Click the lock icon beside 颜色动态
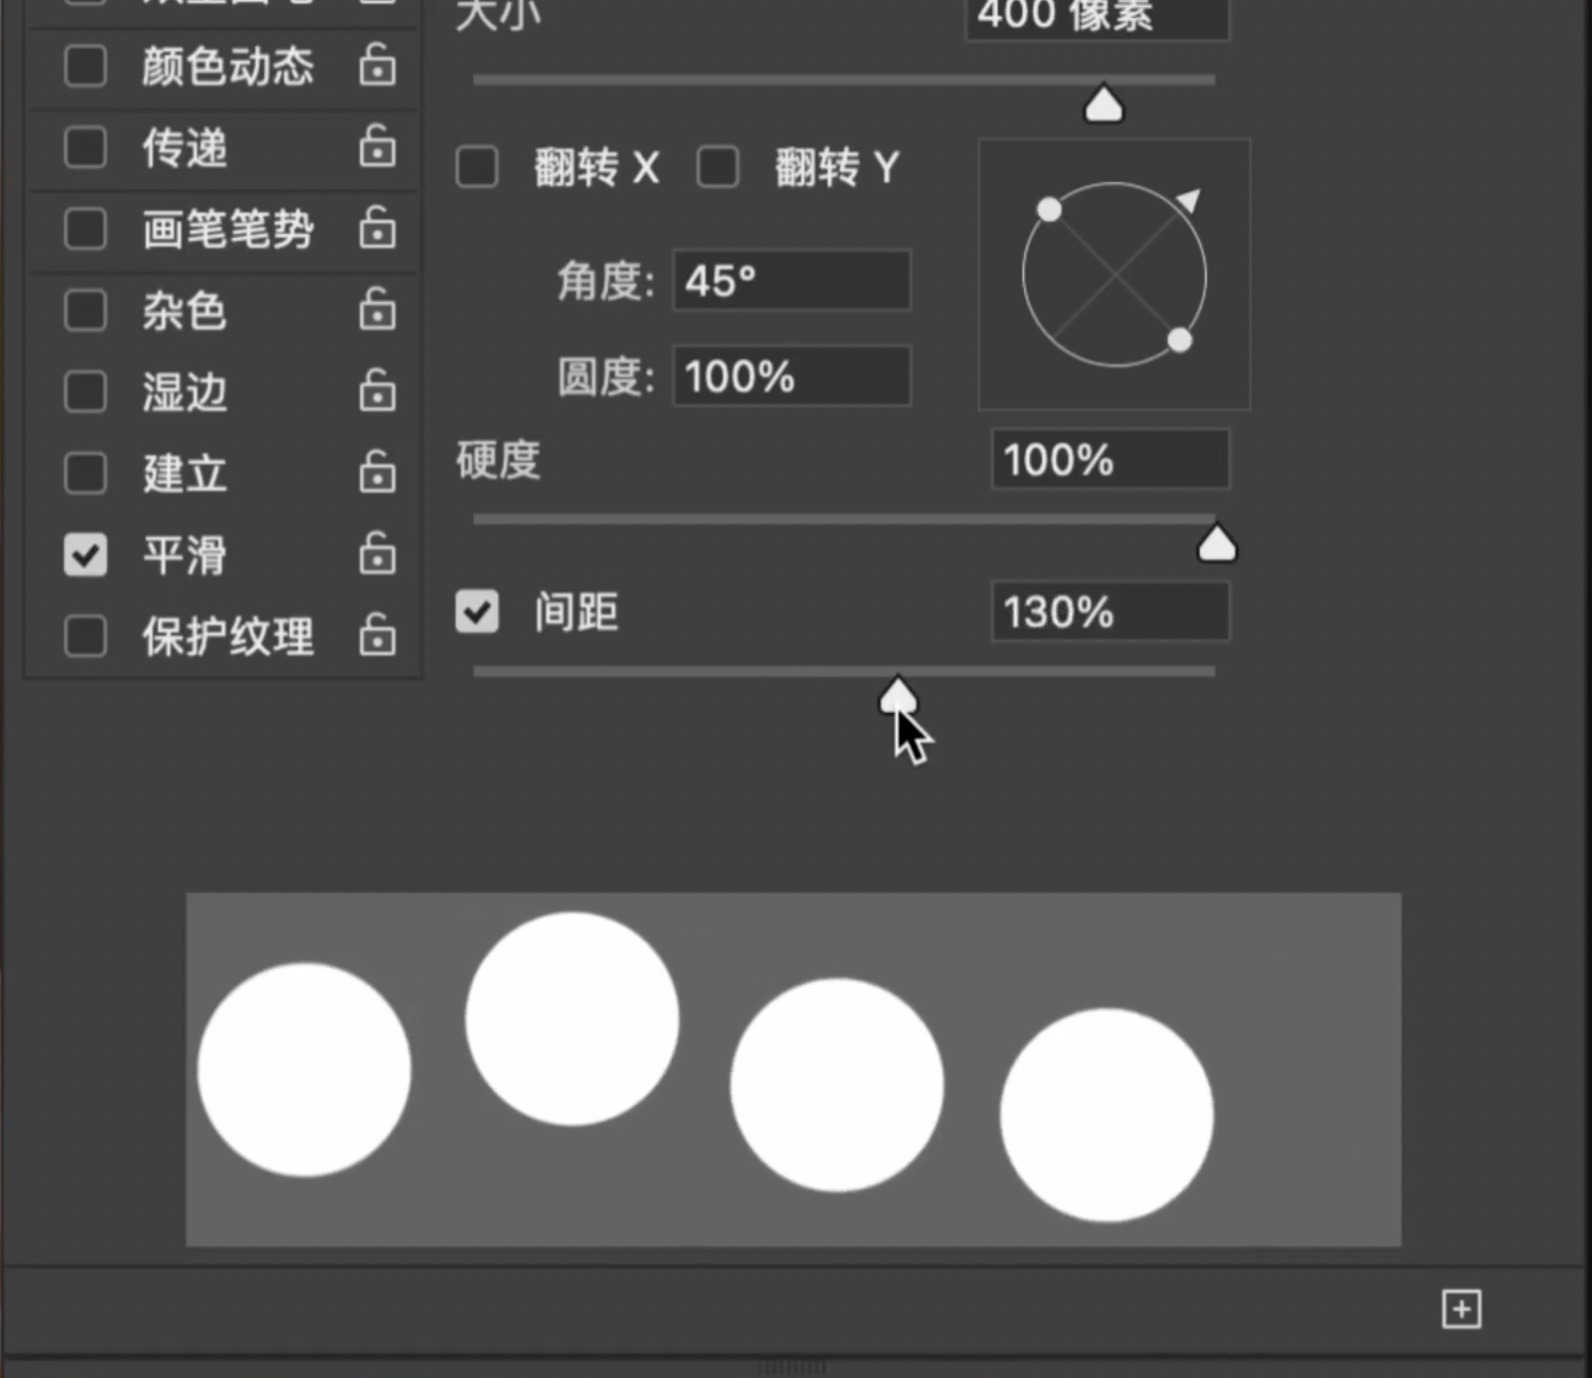This screenshot has height=1378, width=1592. pos(377,66)
